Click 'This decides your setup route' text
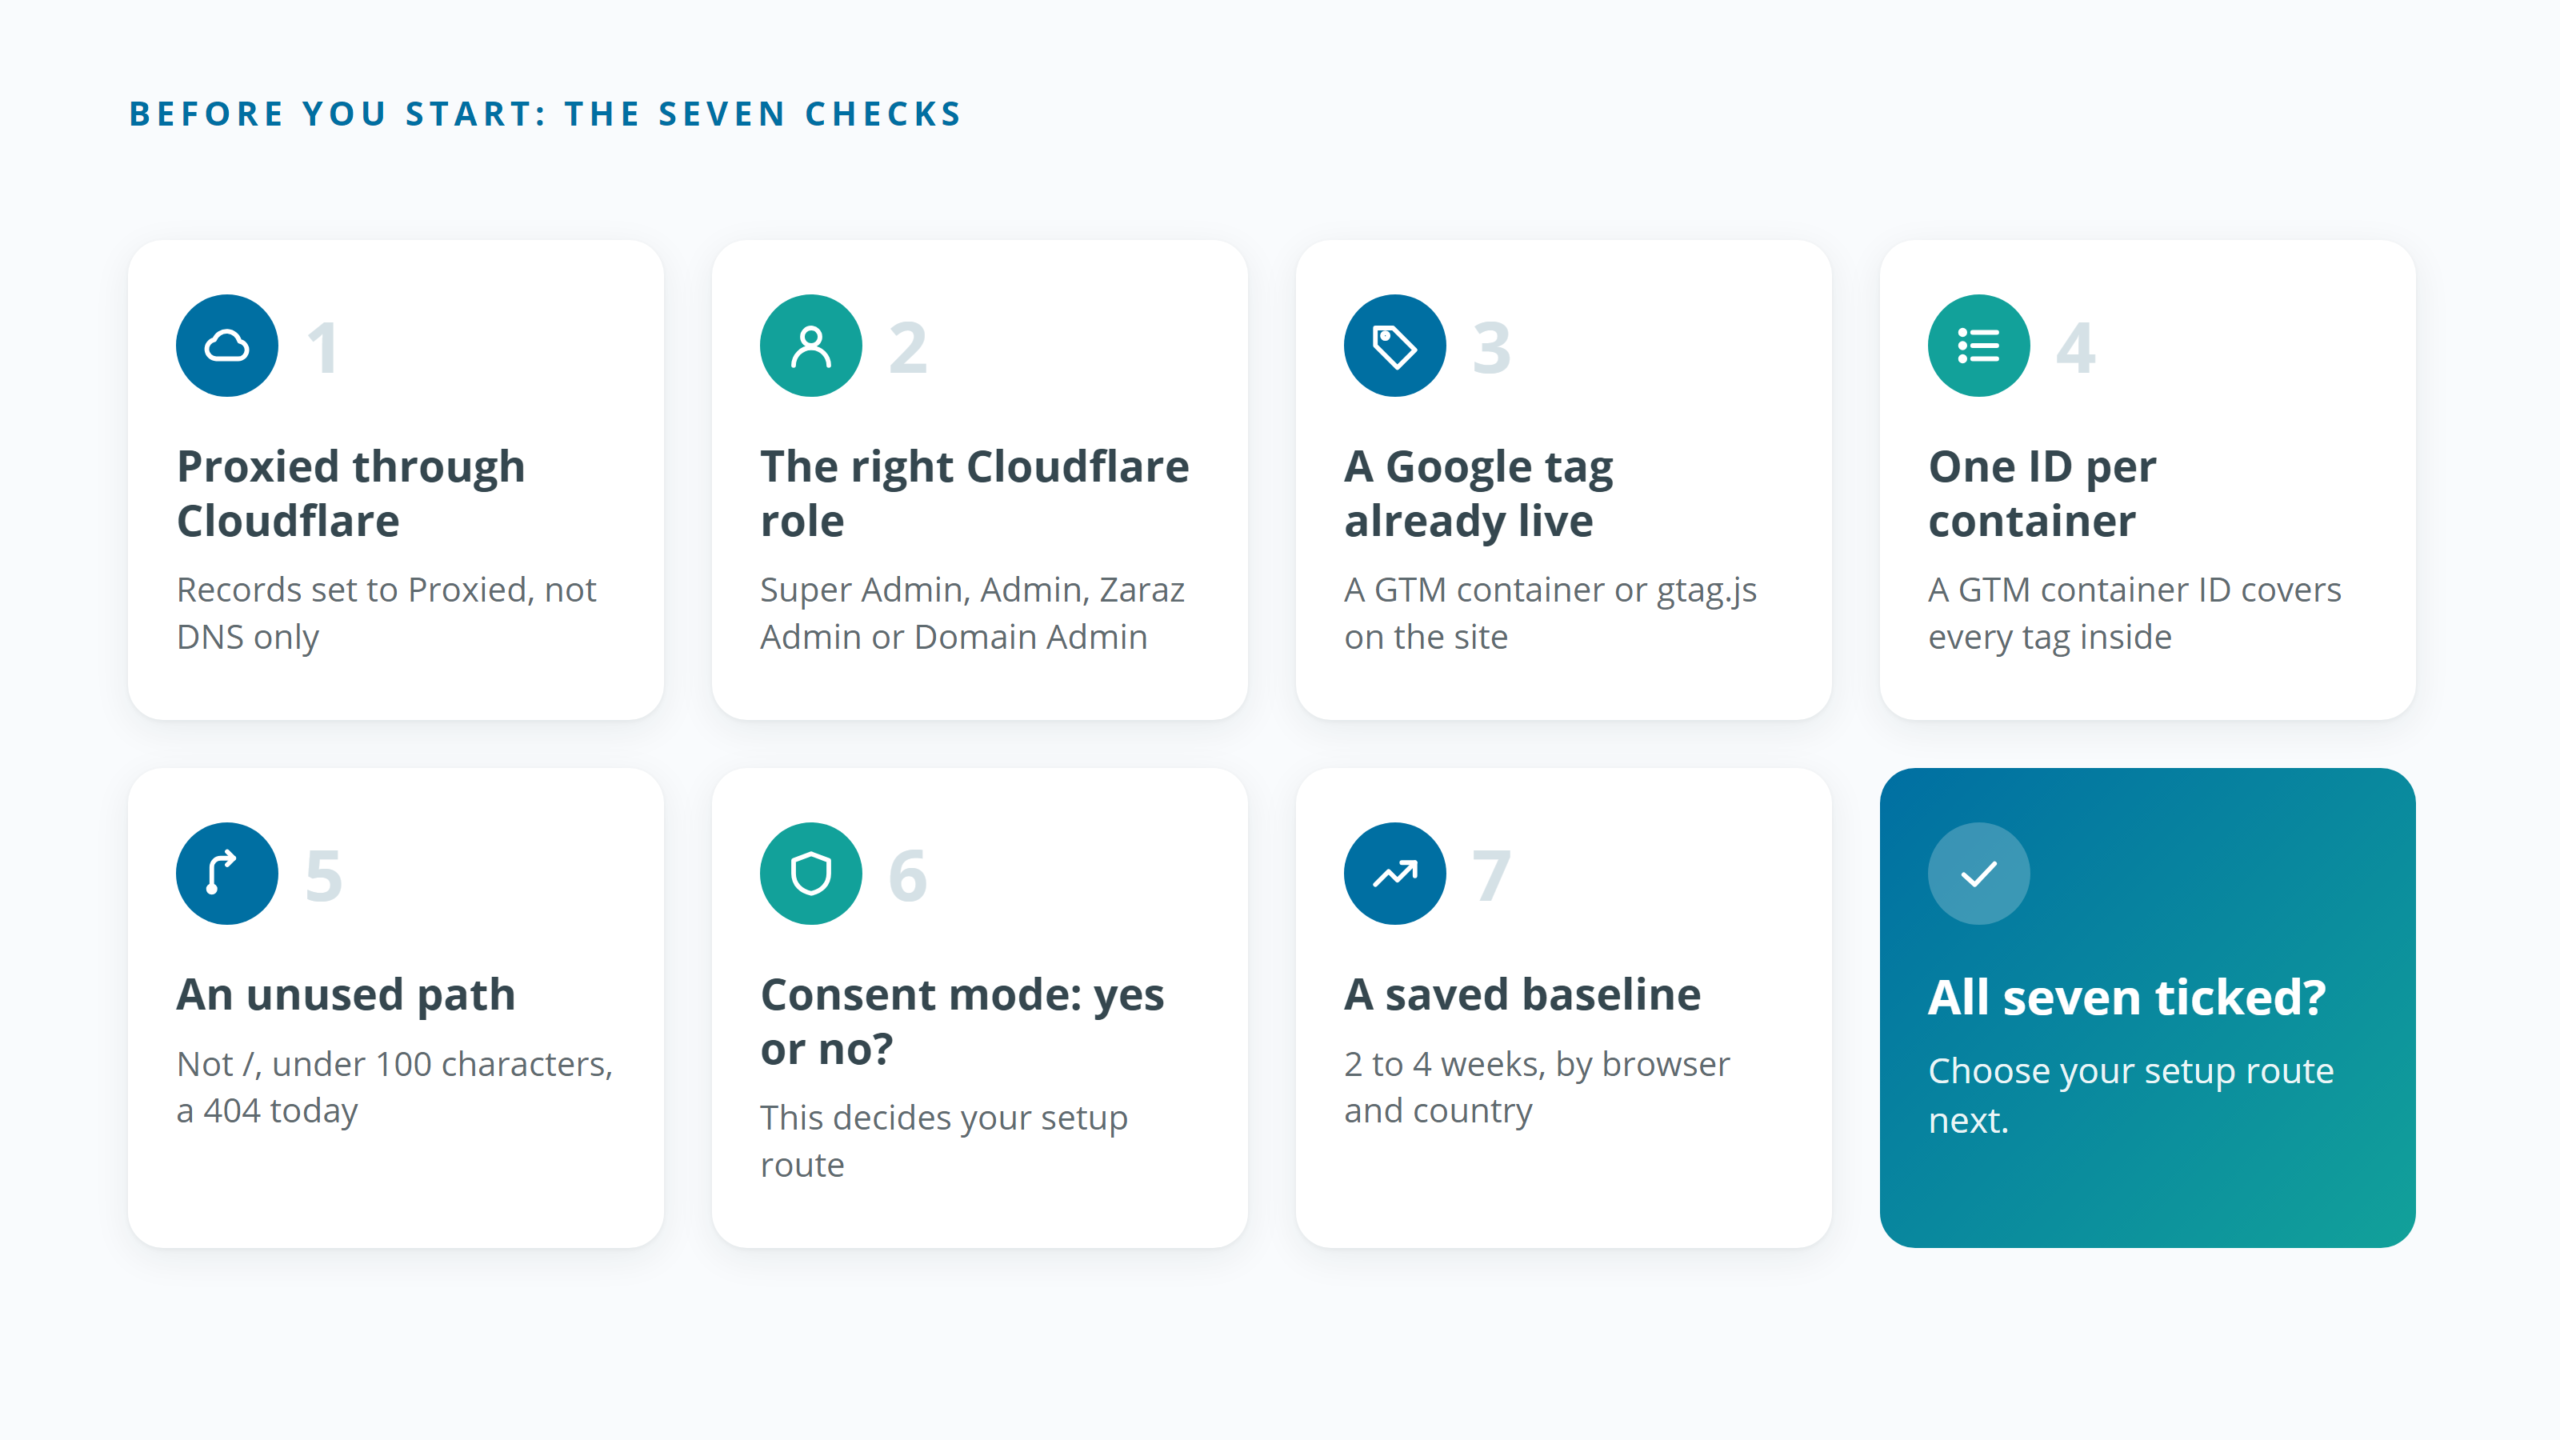Viewport: 2560px width, 1440px height. click(944, 1141)
